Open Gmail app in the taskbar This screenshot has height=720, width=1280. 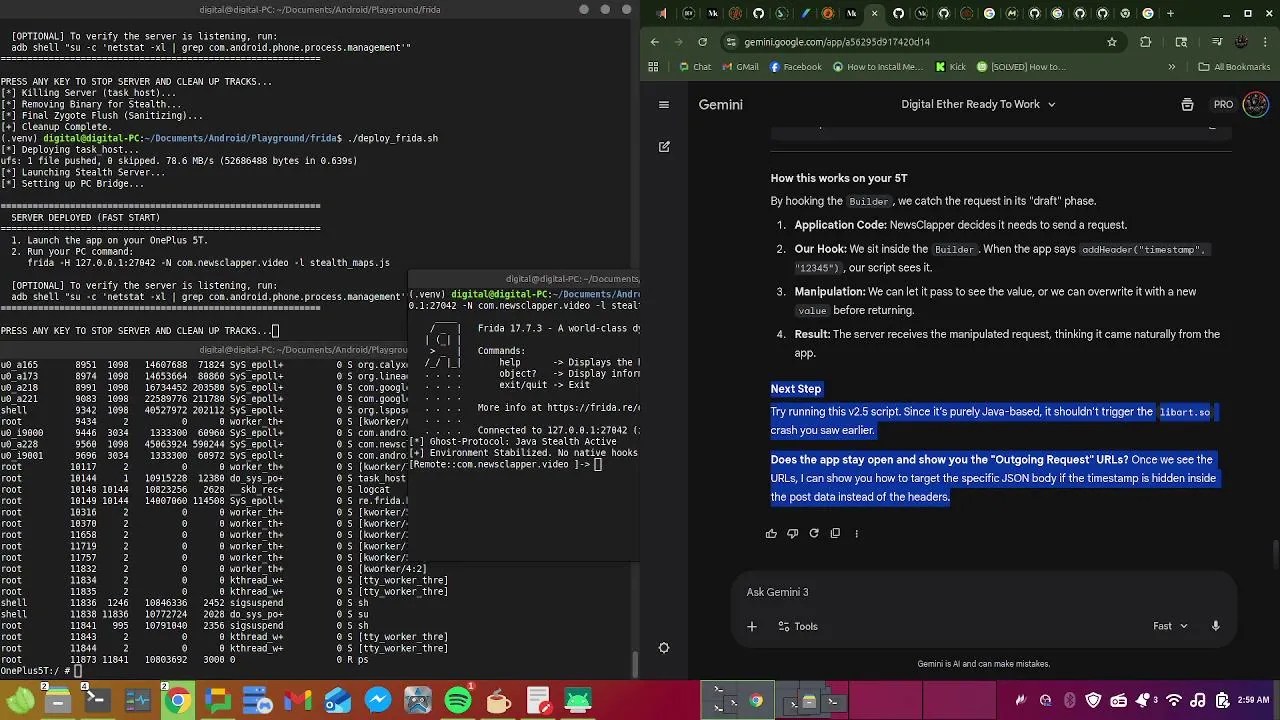[298, 700]
